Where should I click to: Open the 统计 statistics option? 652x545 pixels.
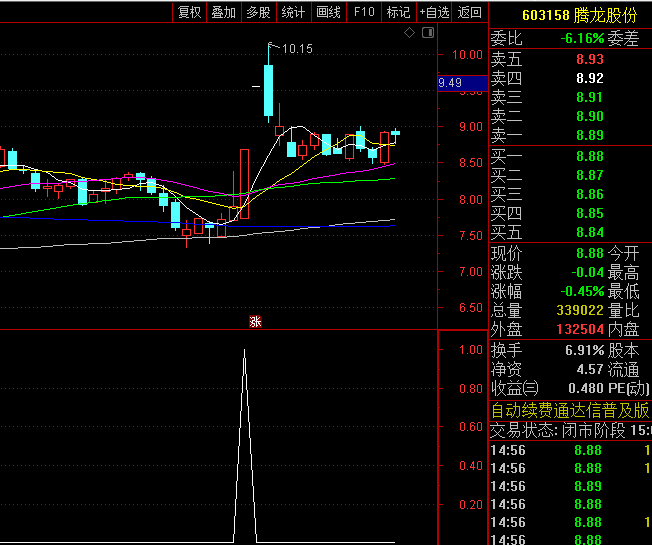point(293,12)
